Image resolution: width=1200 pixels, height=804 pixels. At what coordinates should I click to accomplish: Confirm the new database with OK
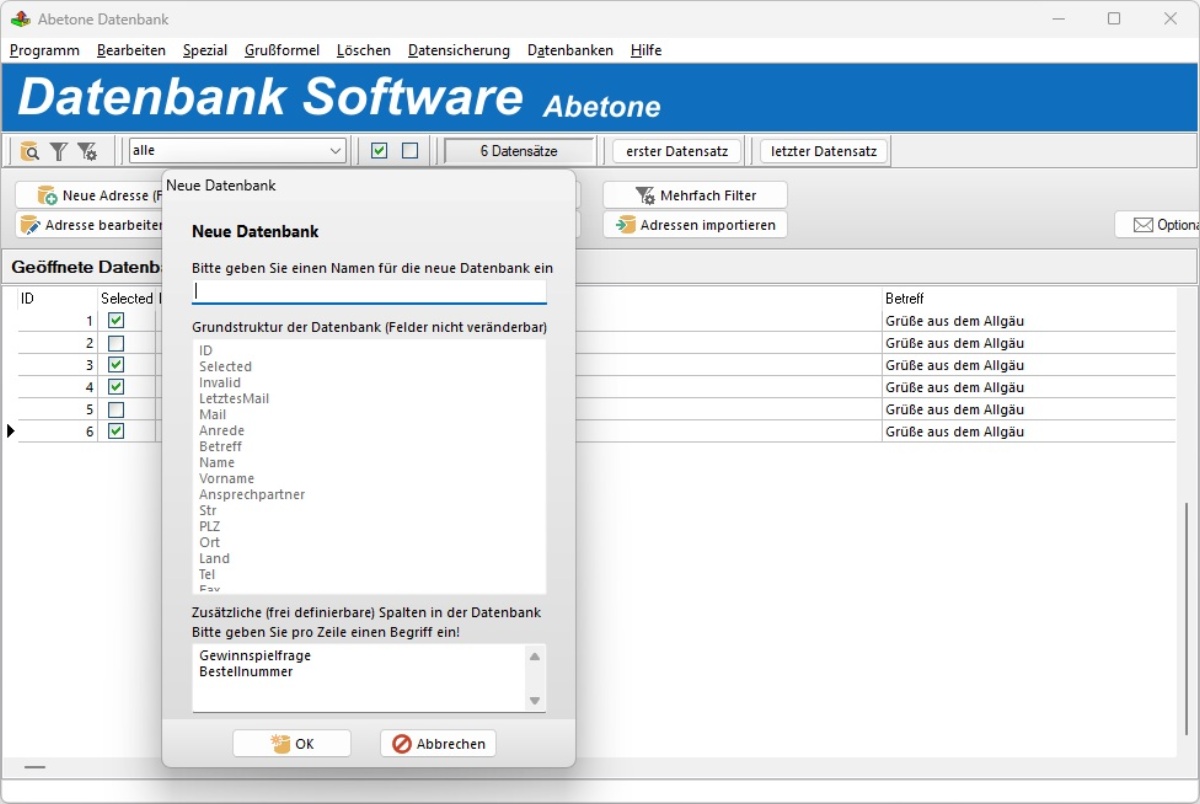coord(292,744)
